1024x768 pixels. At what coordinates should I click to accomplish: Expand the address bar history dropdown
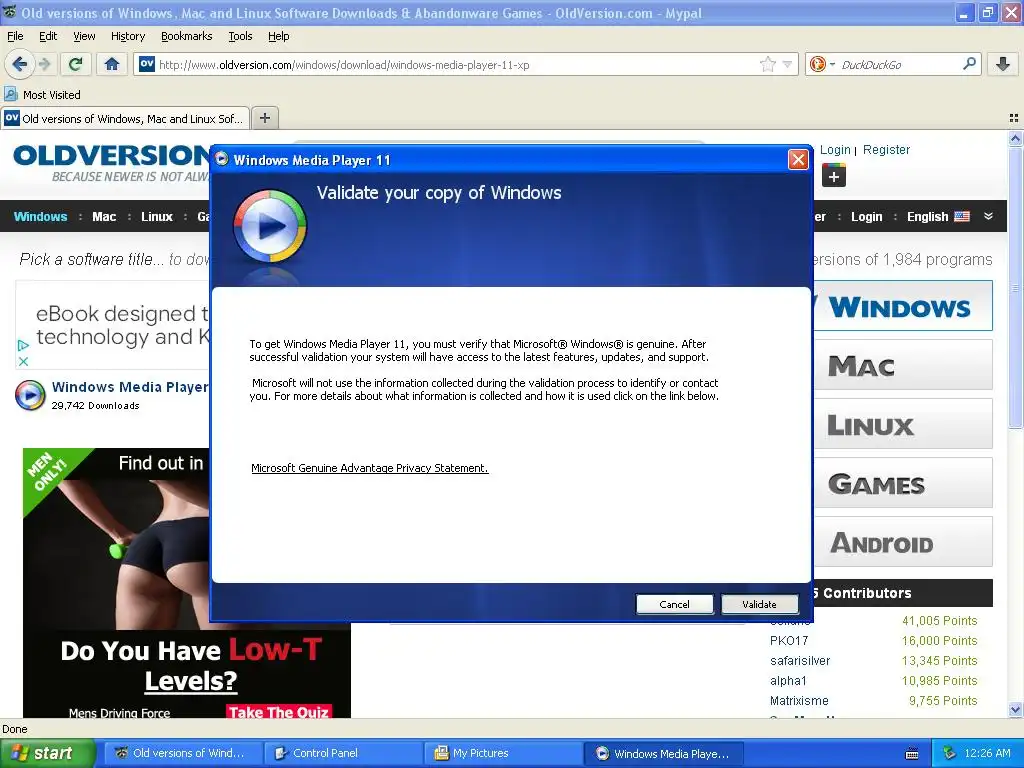tap(787, 64)
